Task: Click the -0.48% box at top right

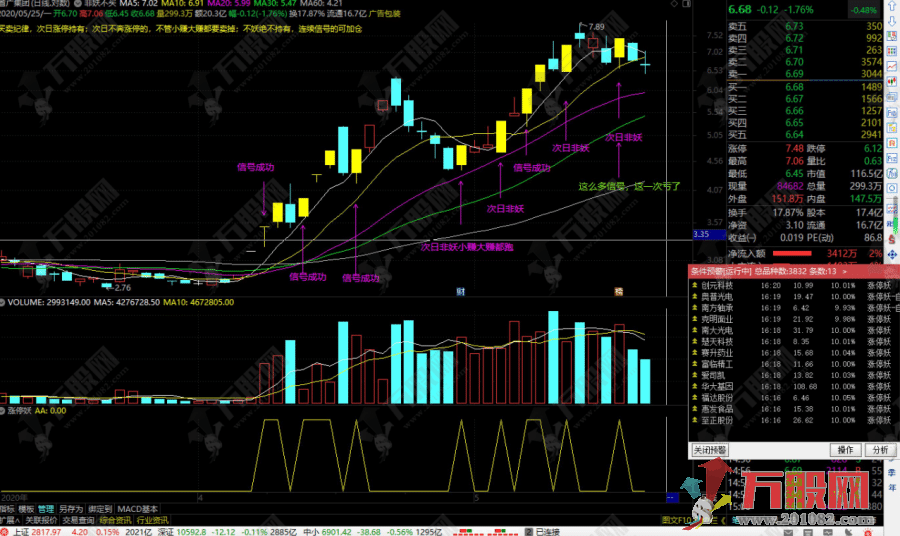Action: 864,10
